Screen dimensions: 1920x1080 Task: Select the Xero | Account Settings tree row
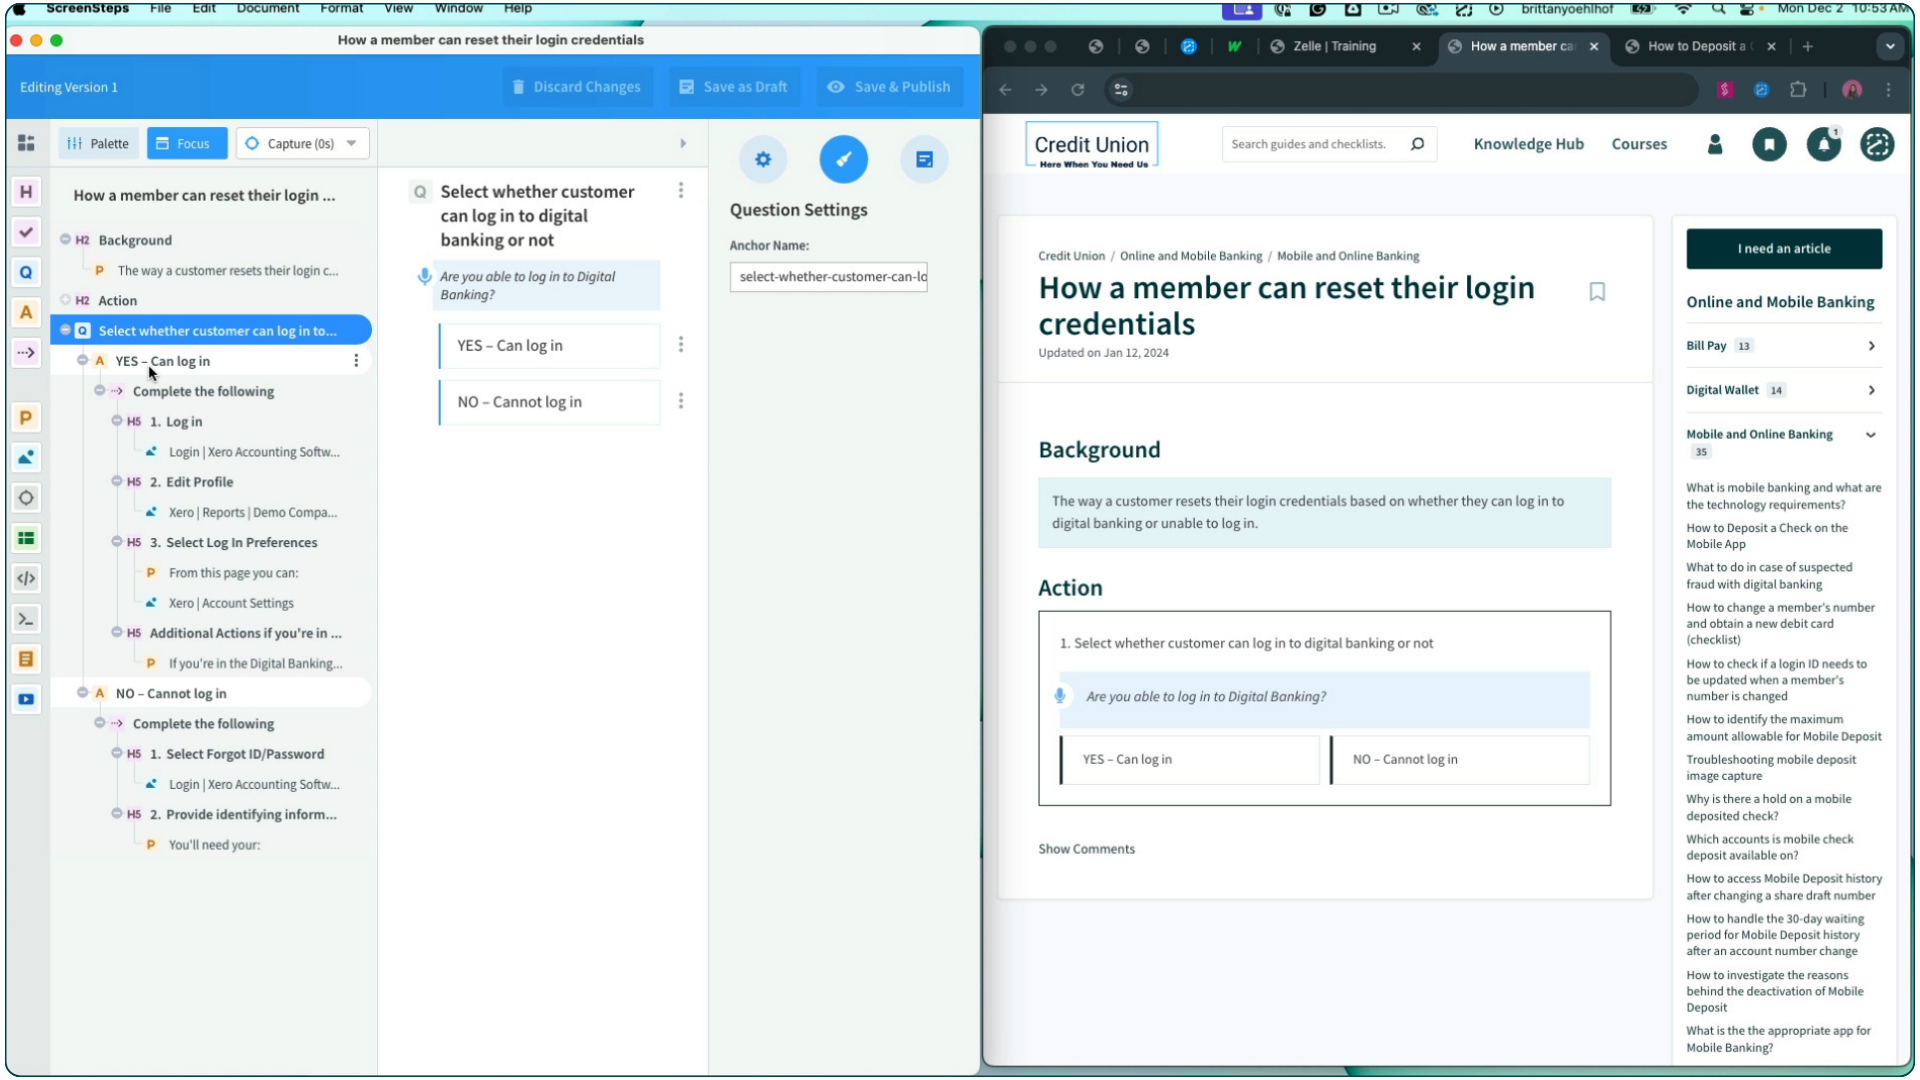231,603
